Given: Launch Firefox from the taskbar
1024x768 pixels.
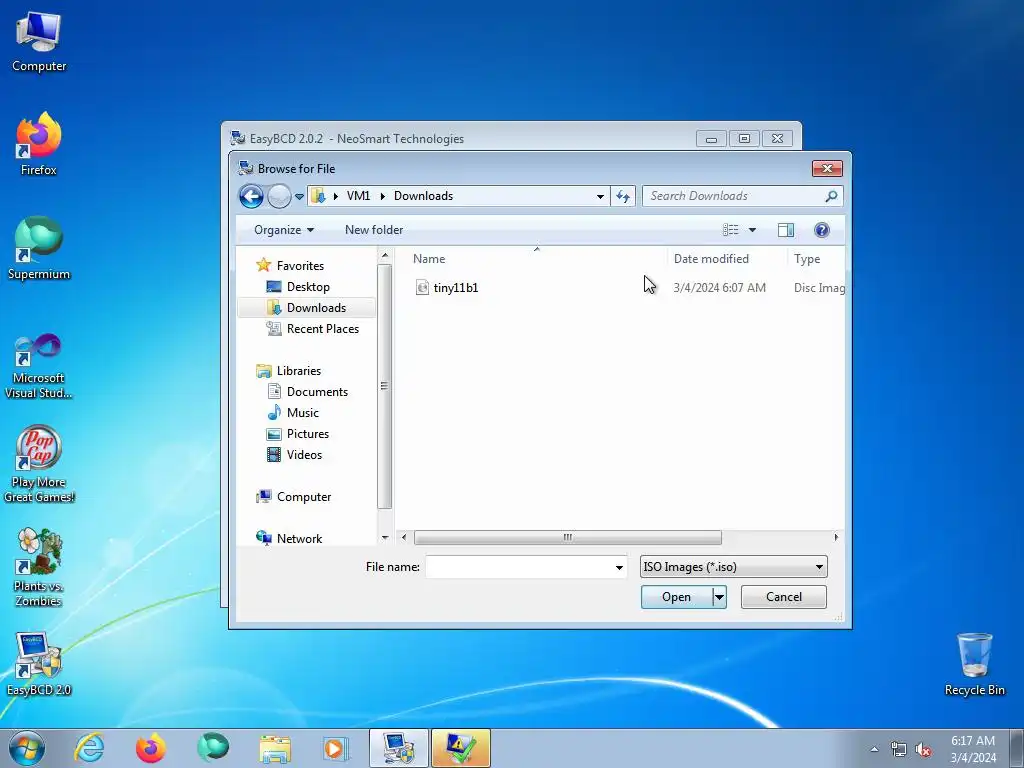Looking at the screenshot, I should (150, 748).
